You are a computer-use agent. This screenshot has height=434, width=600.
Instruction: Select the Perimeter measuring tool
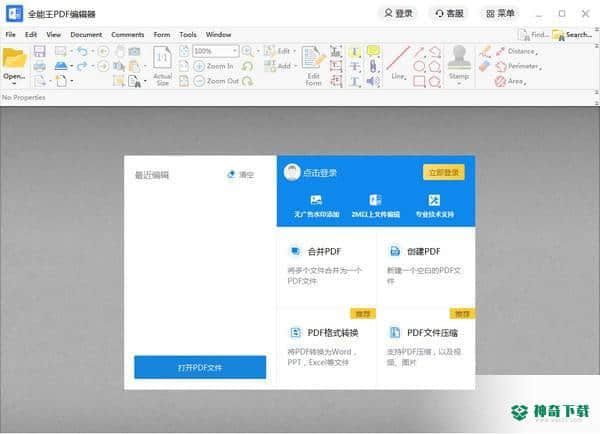(x=517, y=67)
